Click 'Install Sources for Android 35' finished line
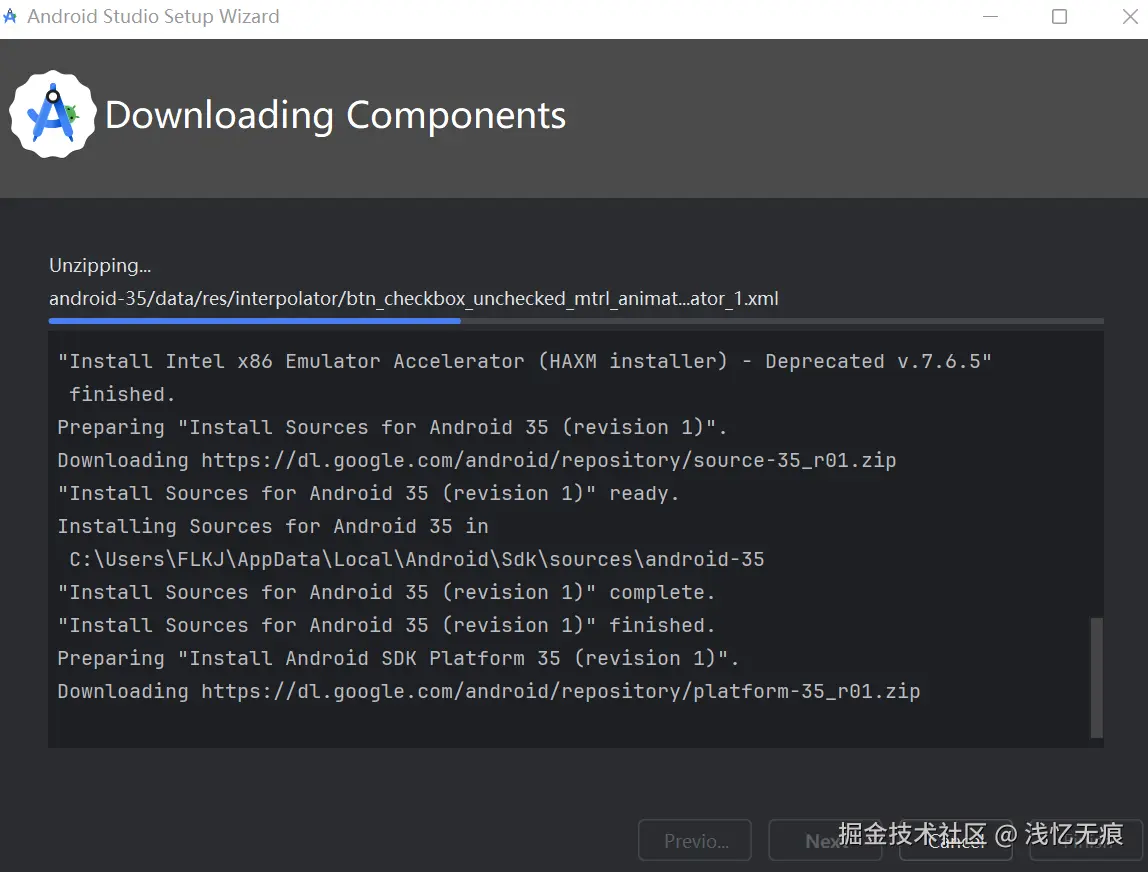This screenshot has width=1148, height=872. 387,625
